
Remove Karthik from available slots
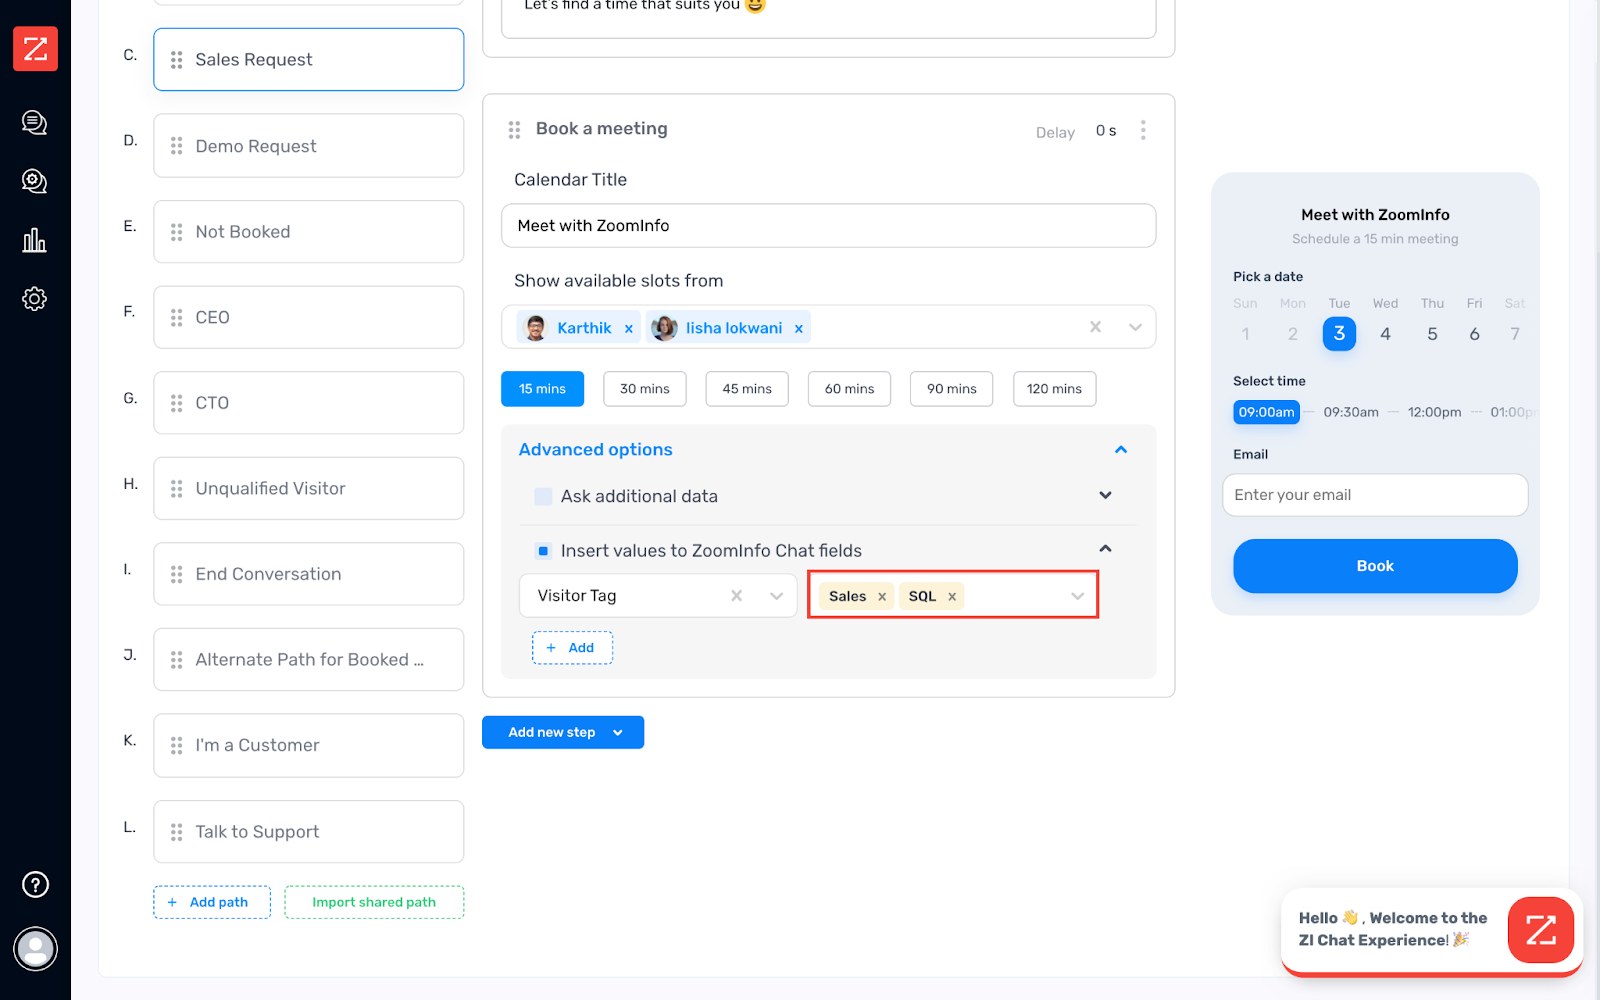click(x=629, y=329)
